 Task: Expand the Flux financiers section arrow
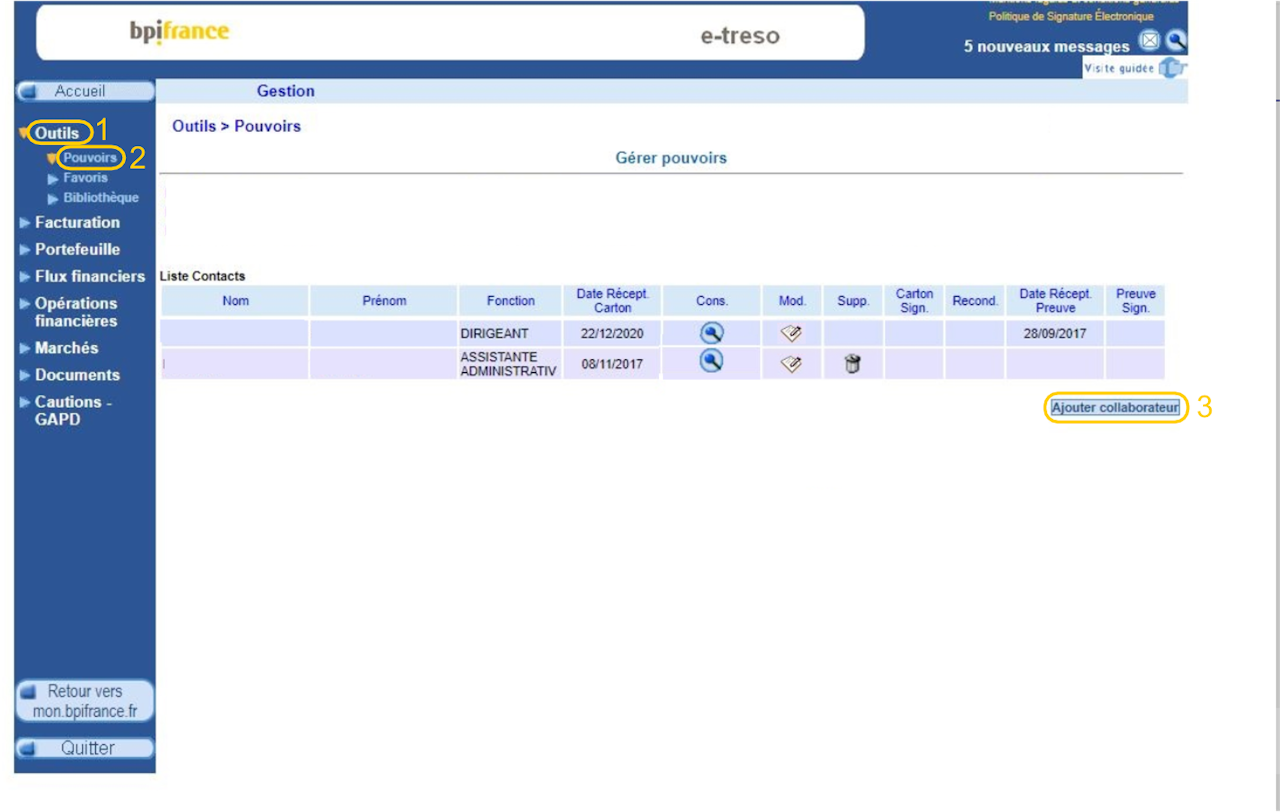click(x=25, y=277)
